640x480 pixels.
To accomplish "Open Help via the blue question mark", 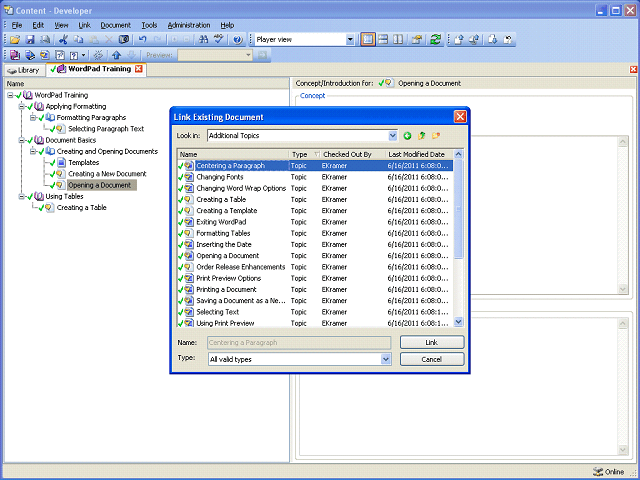I will [238, 40].
